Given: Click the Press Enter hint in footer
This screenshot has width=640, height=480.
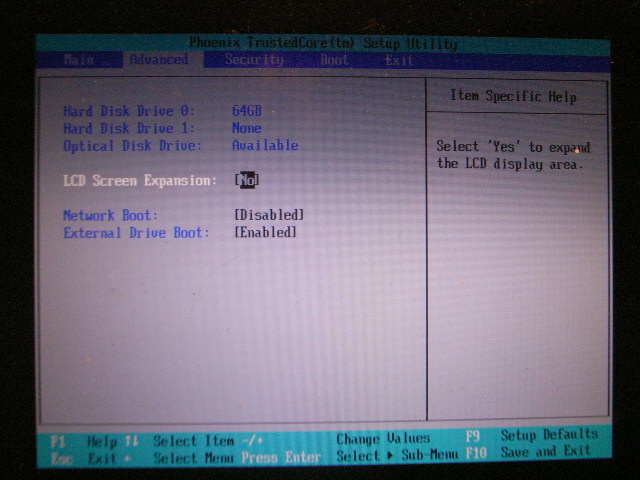Looking at the screenshot, I should [x=281, y=458].
